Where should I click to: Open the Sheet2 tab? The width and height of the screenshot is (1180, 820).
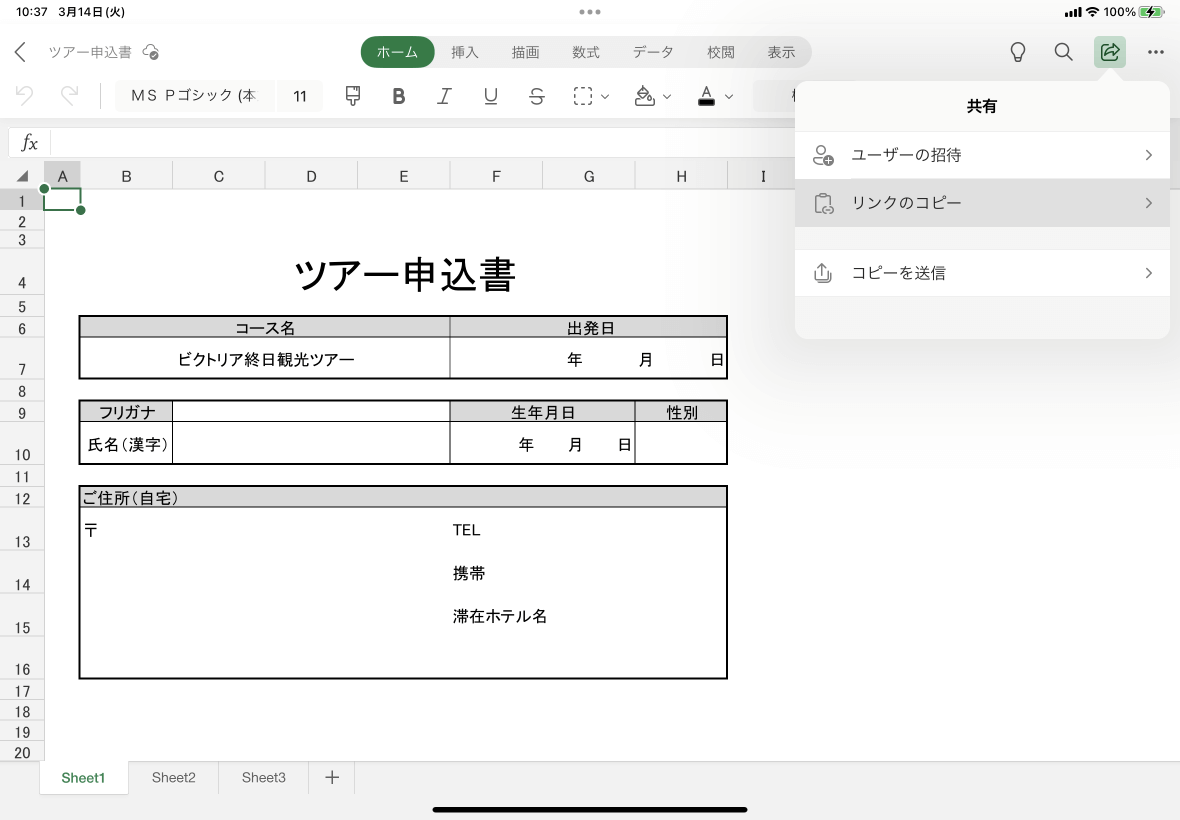coord(173,777)
